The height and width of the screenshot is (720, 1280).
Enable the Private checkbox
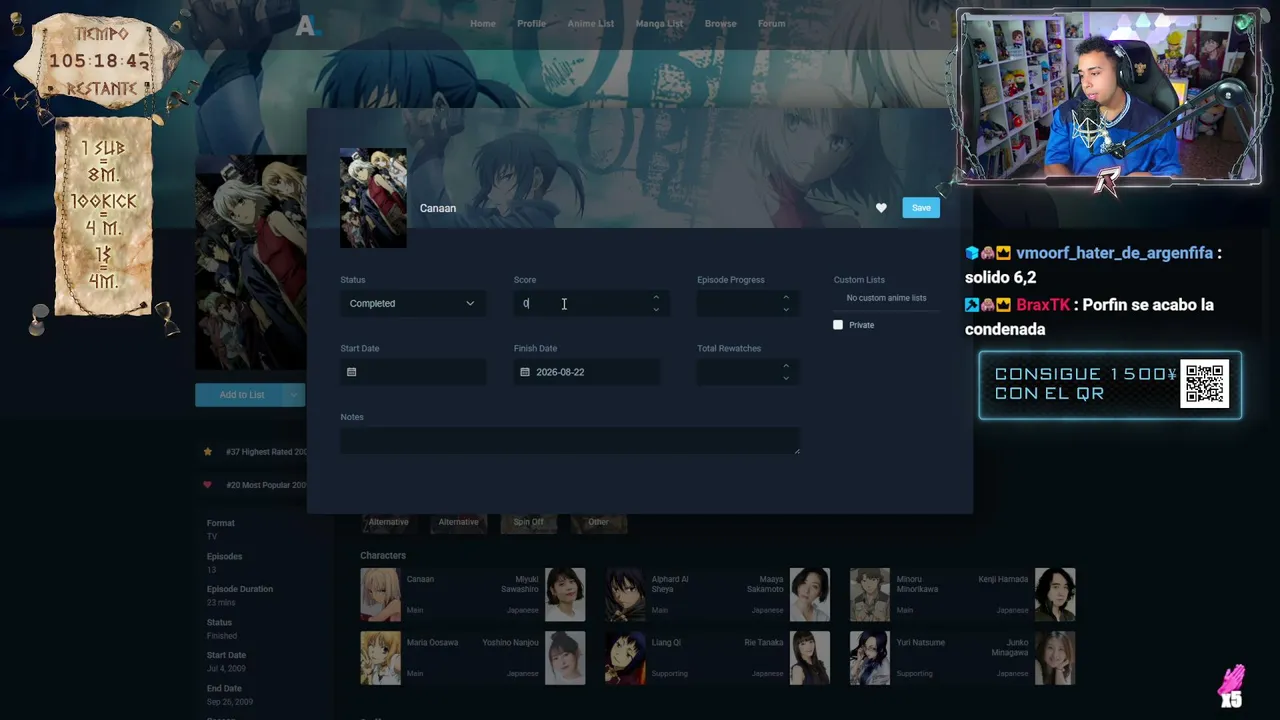(x=838, y=325)
